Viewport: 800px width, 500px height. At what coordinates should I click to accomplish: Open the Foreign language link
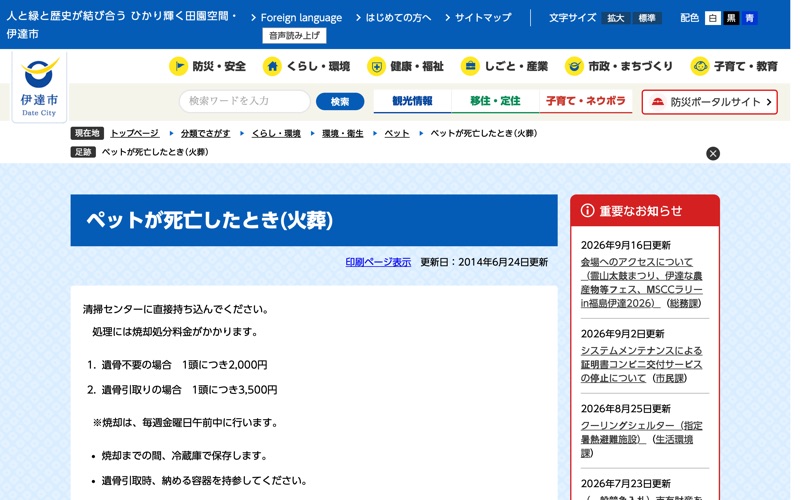point(301,18)
